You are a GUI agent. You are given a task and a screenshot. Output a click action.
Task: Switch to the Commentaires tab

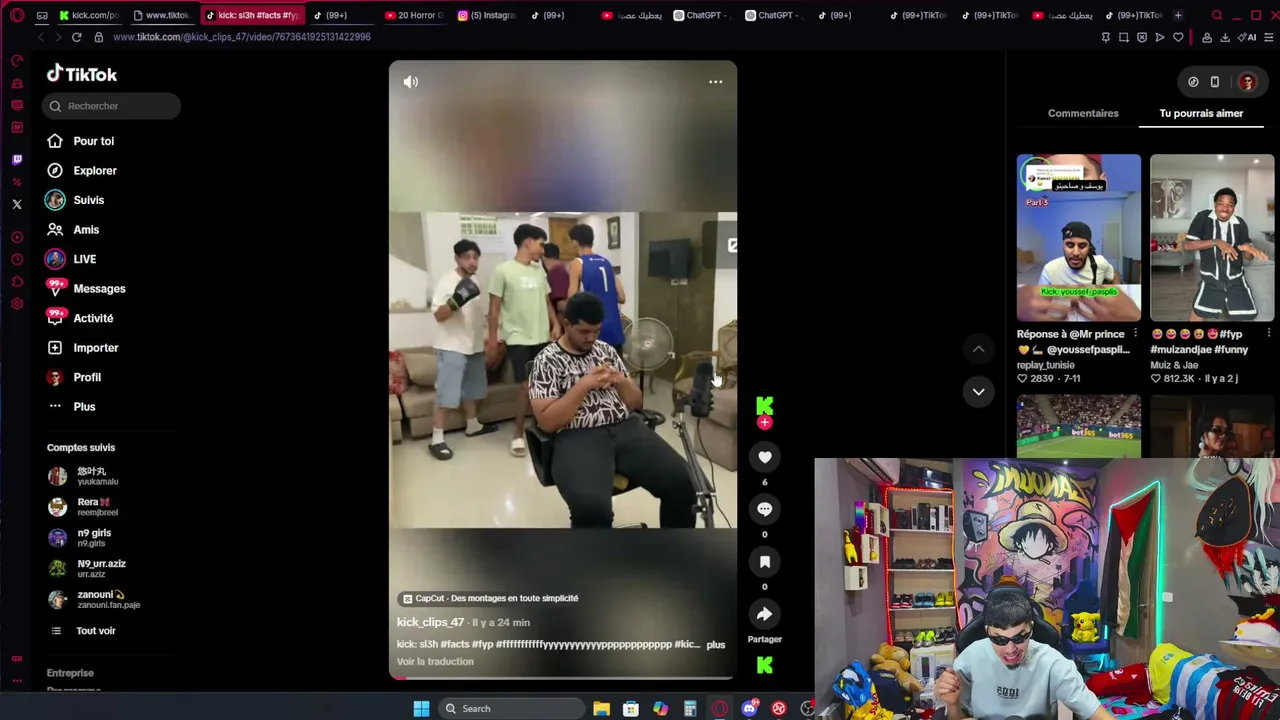click(x=1083, y=113)
